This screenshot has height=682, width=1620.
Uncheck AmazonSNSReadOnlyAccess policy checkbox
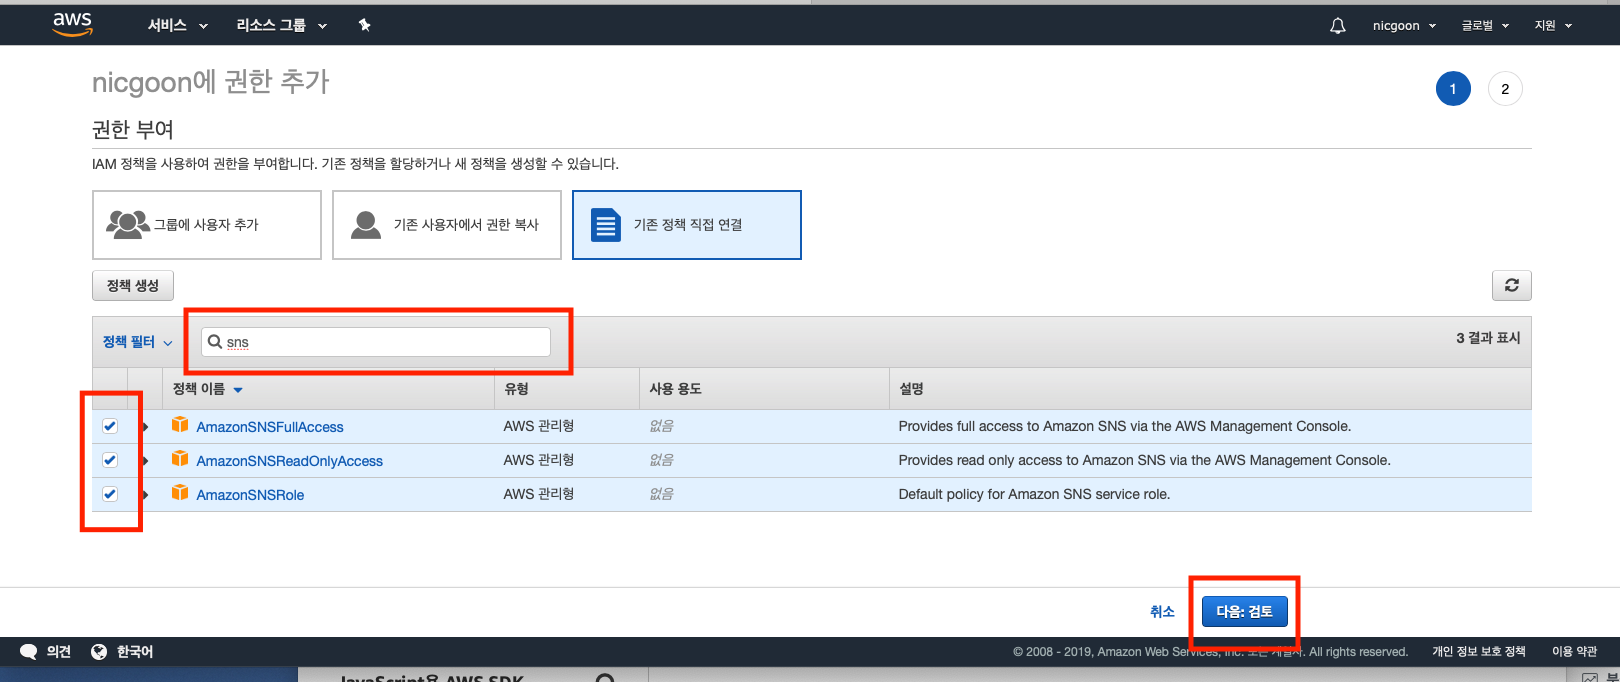[x=110, y=460]
